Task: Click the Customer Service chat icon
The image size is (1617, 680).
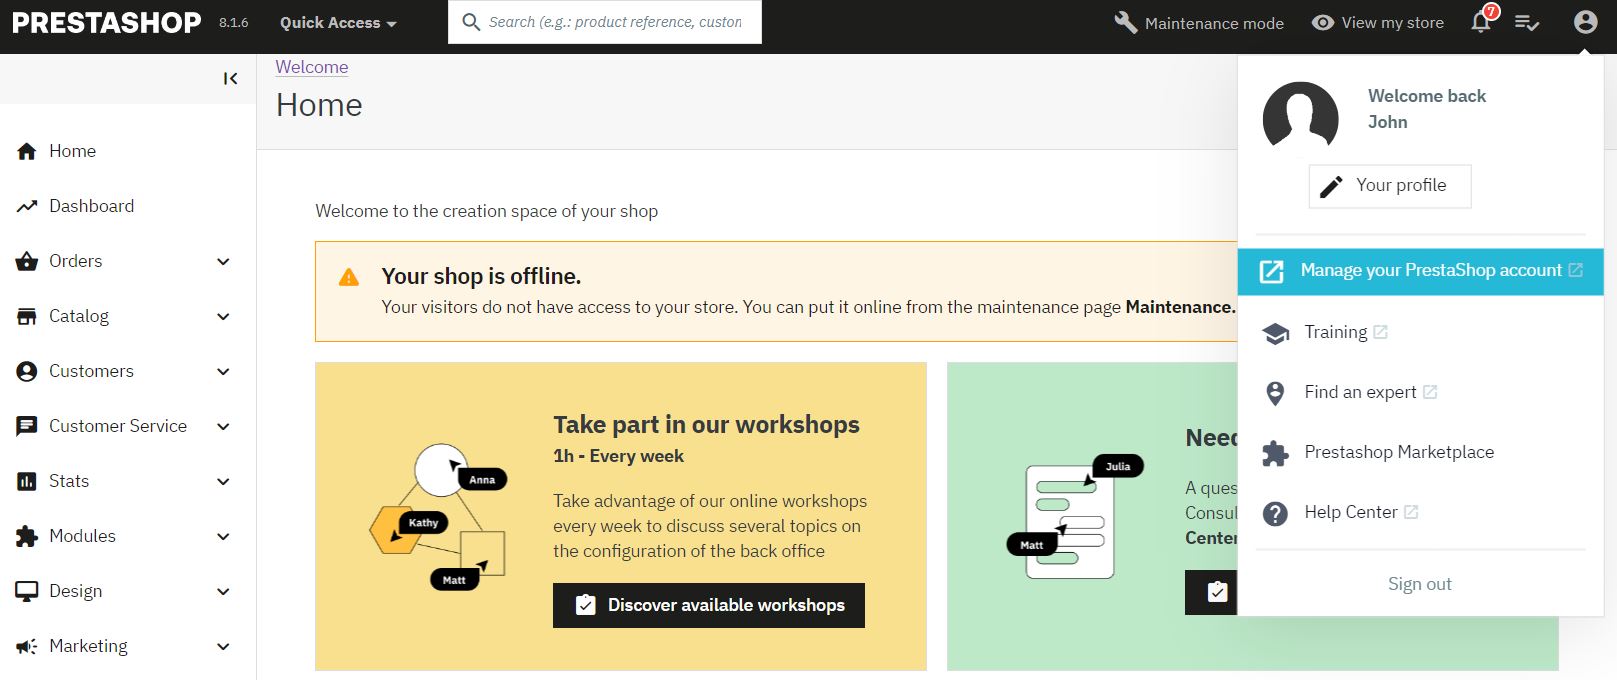Action: pyautogui.click(x=27, y=426)
